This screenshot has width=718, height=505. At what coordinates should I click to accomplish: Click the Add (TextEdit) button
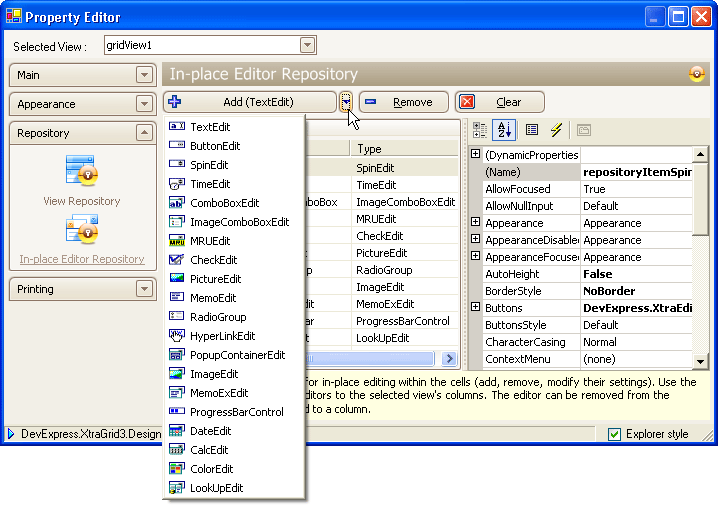click(250, 102)
